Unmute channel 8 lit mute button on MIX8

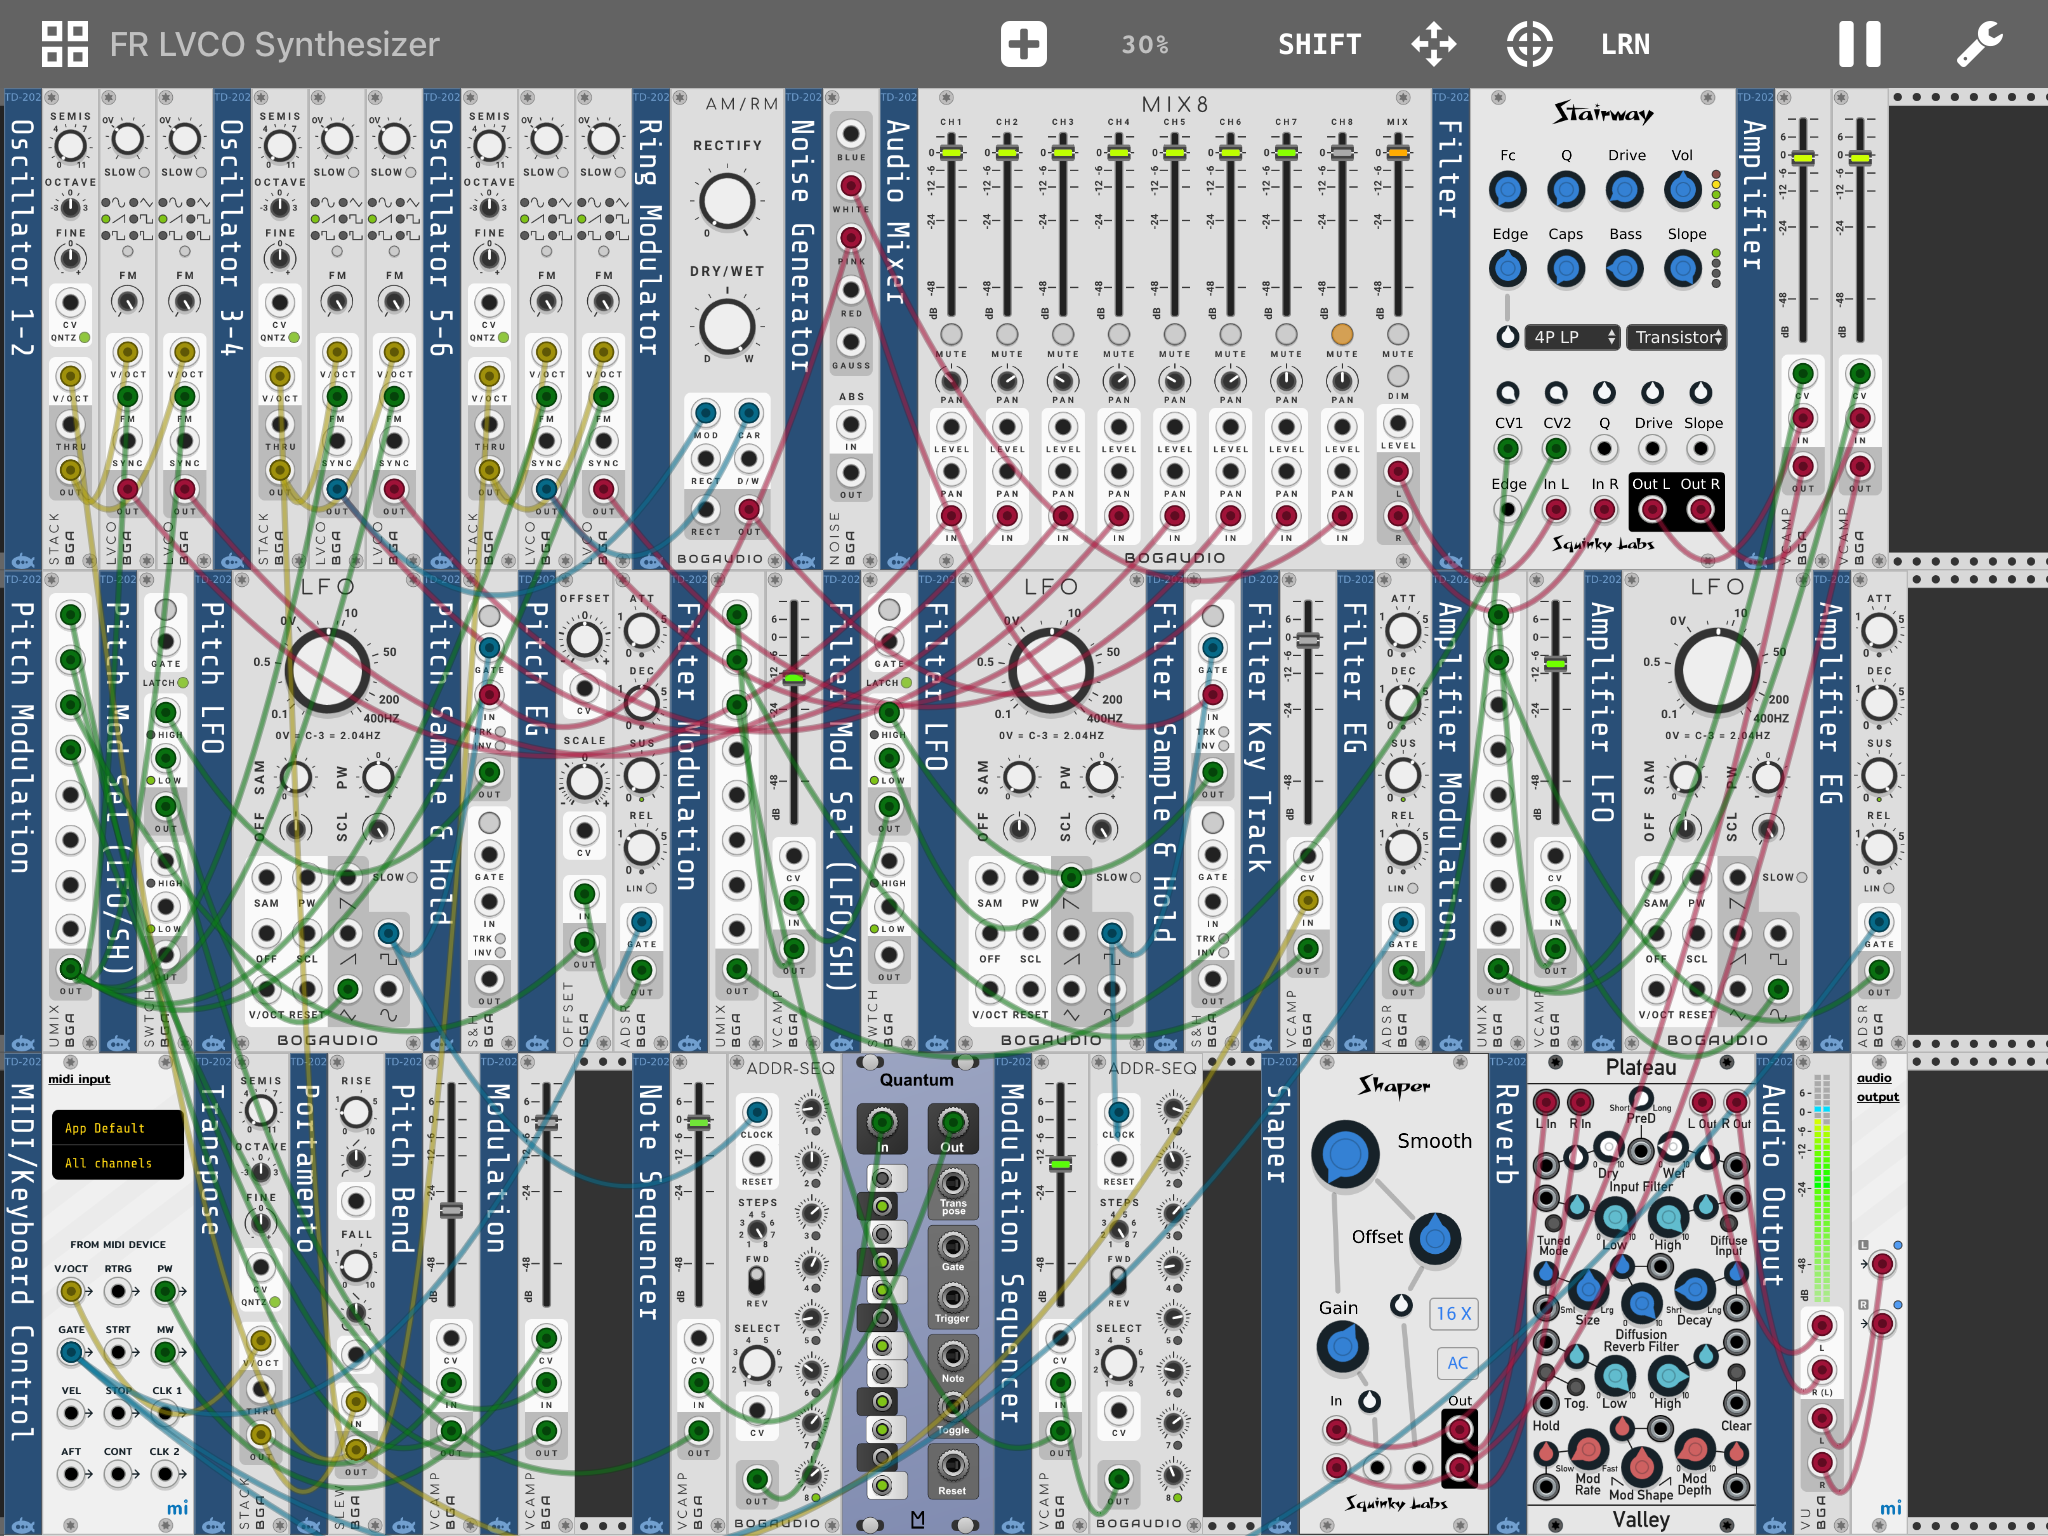click(x=1342, y=334)
